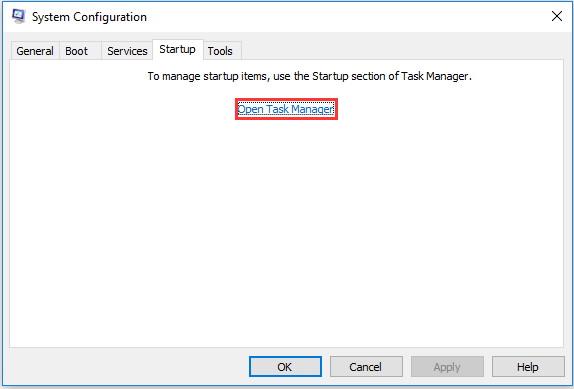Viewport: 574px width, 389px height.
Task: Close the System Configuration window
Action: coord(557,16)
